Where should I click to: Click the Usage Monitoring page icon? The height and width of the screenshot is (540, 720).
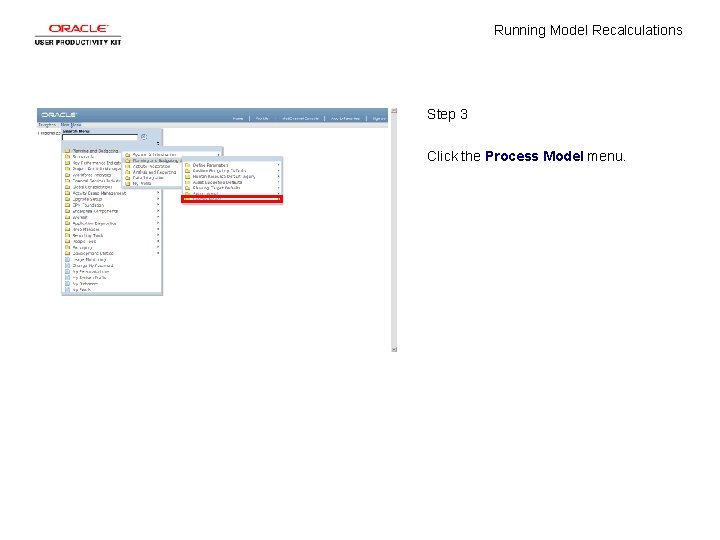(68, 259)
